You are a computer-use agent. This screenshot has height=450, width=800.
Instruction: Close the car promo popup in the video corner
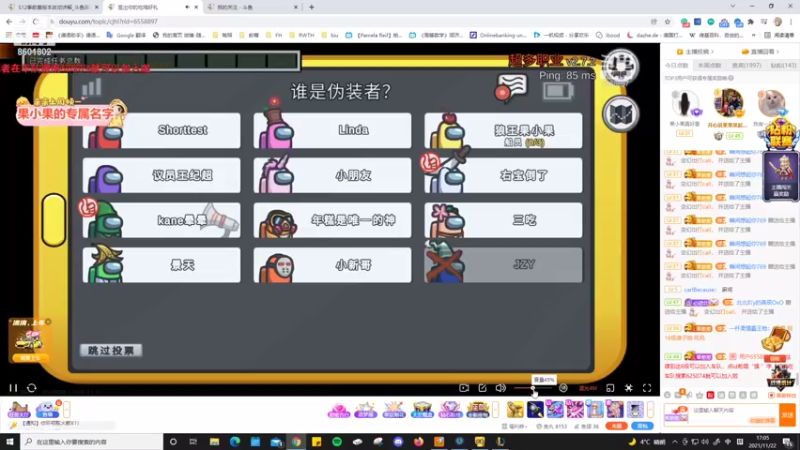point(48,322)
